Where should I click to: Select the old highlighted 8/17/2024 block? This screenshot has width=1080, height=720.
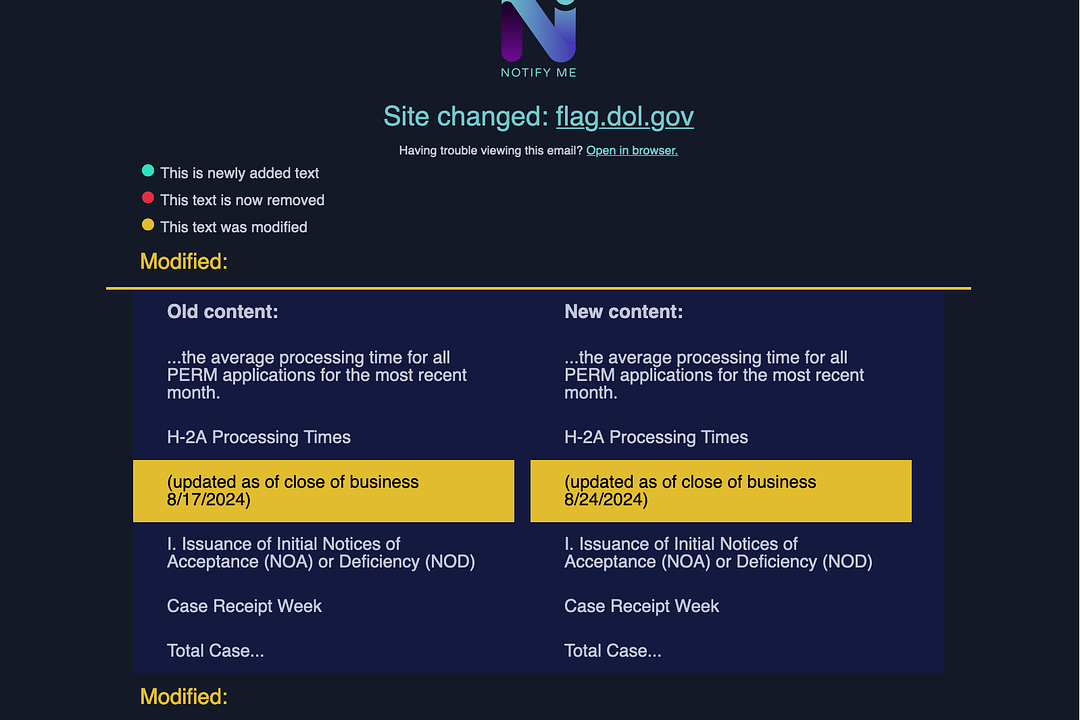(323, 491)
